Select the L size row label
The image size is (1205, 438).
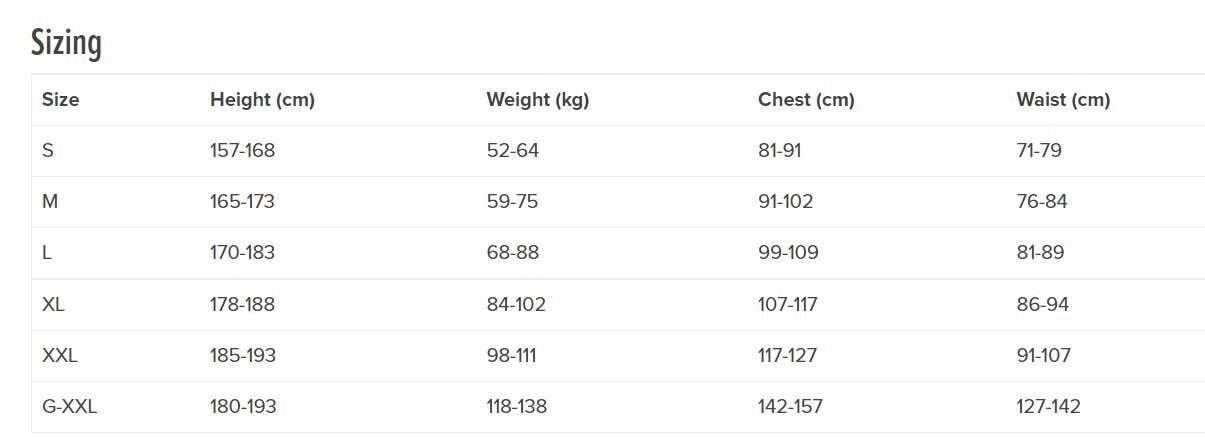pos(47,253)
